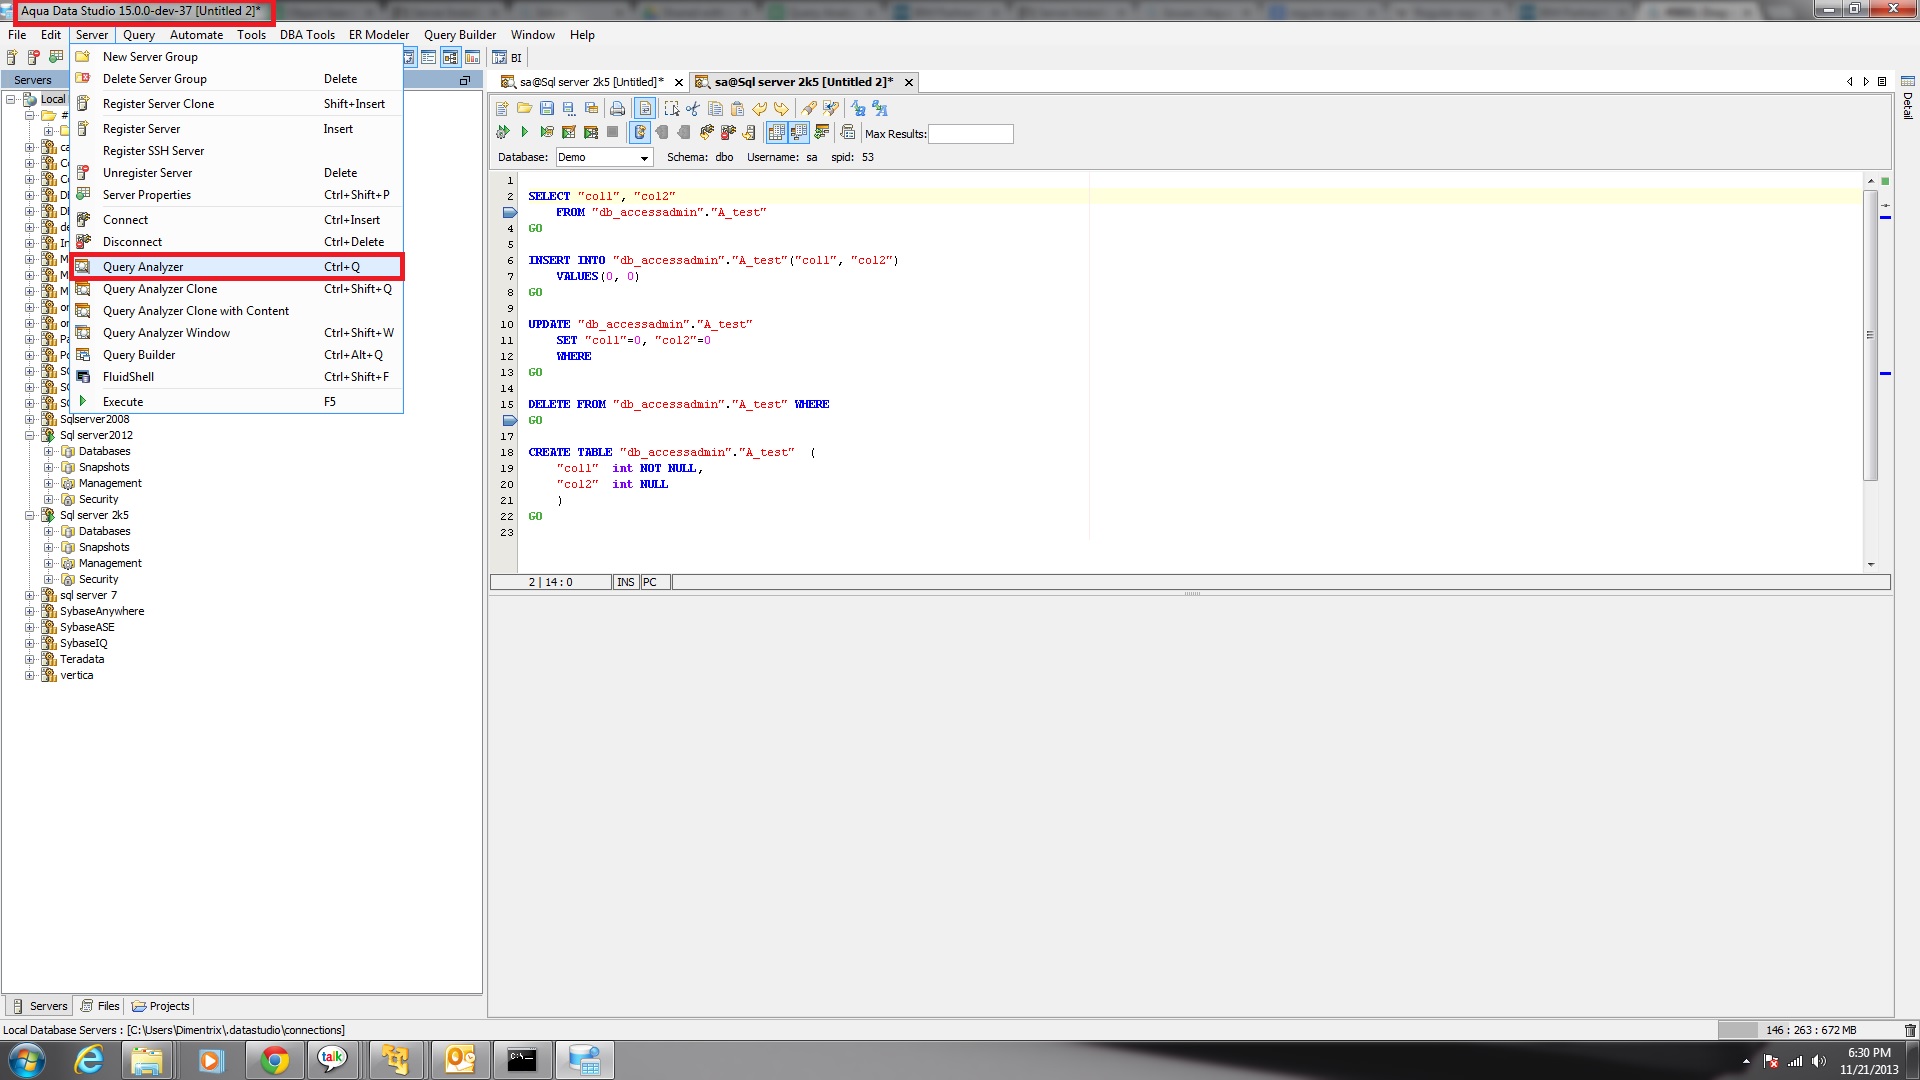Toggle the highlighted word-wrap document button
The width and height of the screenshot is (1920, 1080).
(645, 108)
